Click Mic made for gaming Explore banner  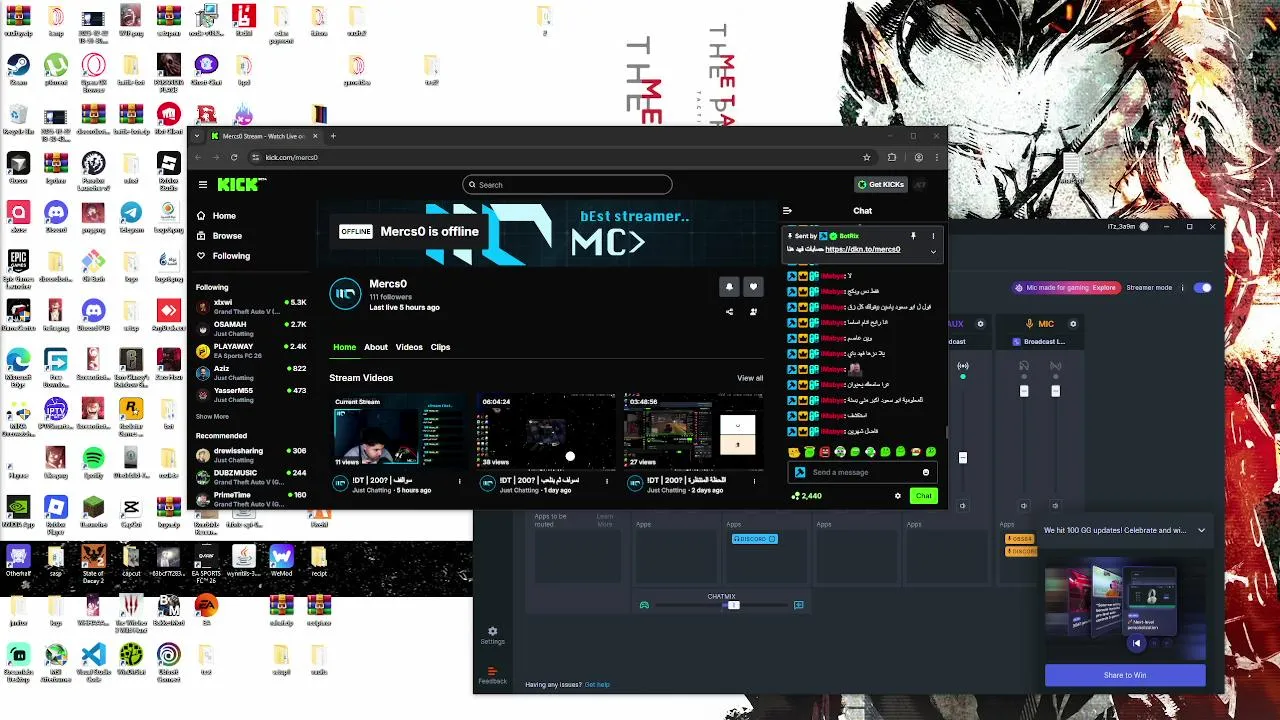click(x=1065, y=288)
